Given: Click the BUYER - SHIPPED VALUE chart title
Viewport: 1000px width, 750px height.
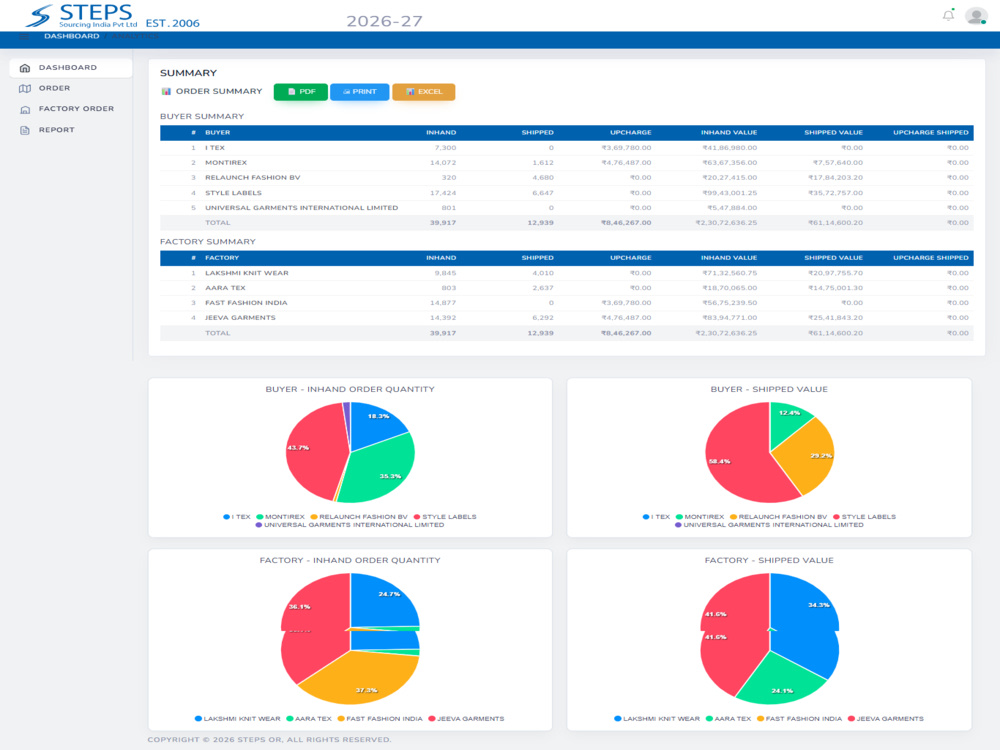Looking at the screenshot, I should pos(769,389).
